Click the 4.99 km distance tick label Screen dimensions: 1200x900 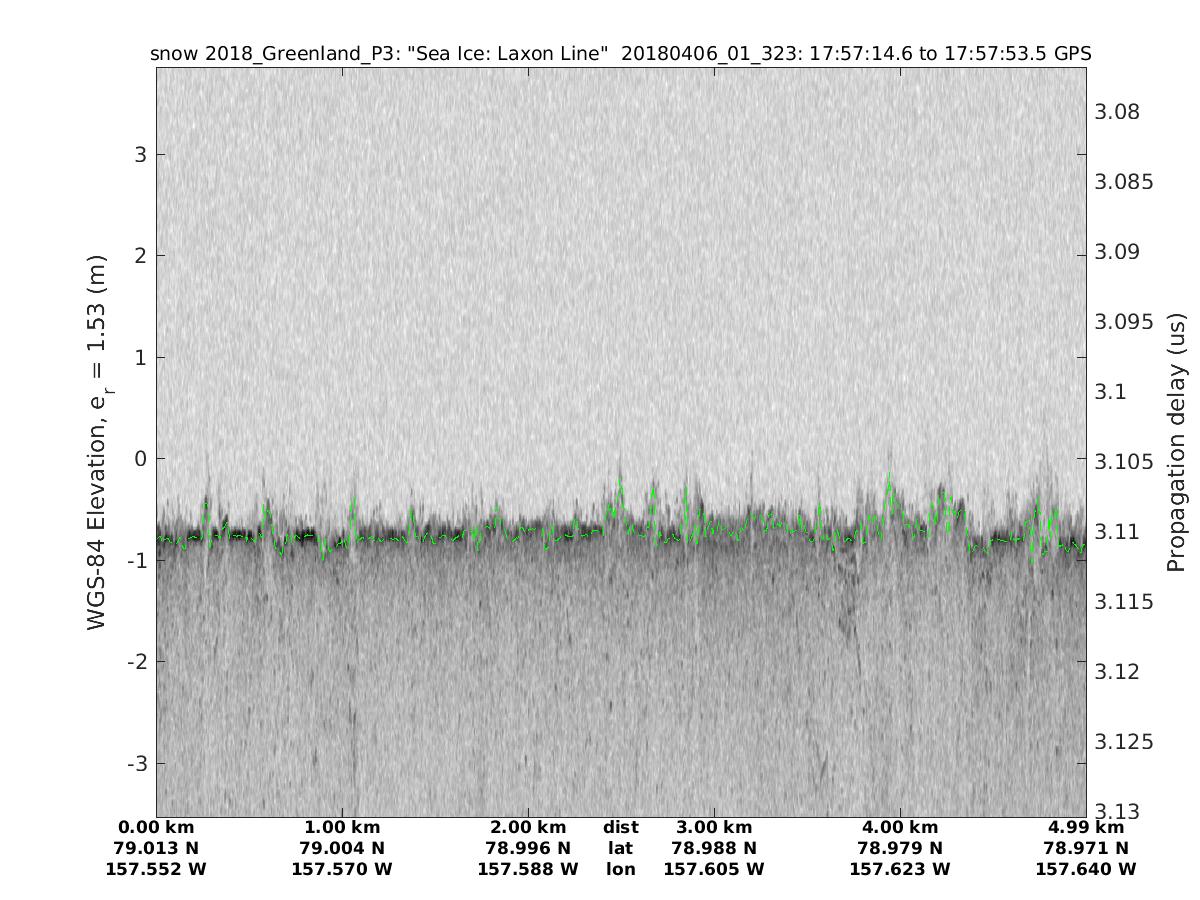(1086, 827)
